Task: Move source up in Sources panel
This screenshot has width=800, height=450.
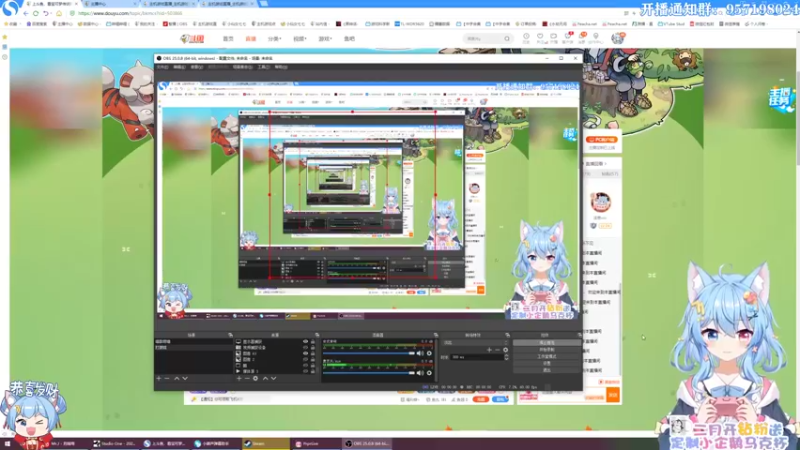Action: pyautogui.click(x=265, y=379)
